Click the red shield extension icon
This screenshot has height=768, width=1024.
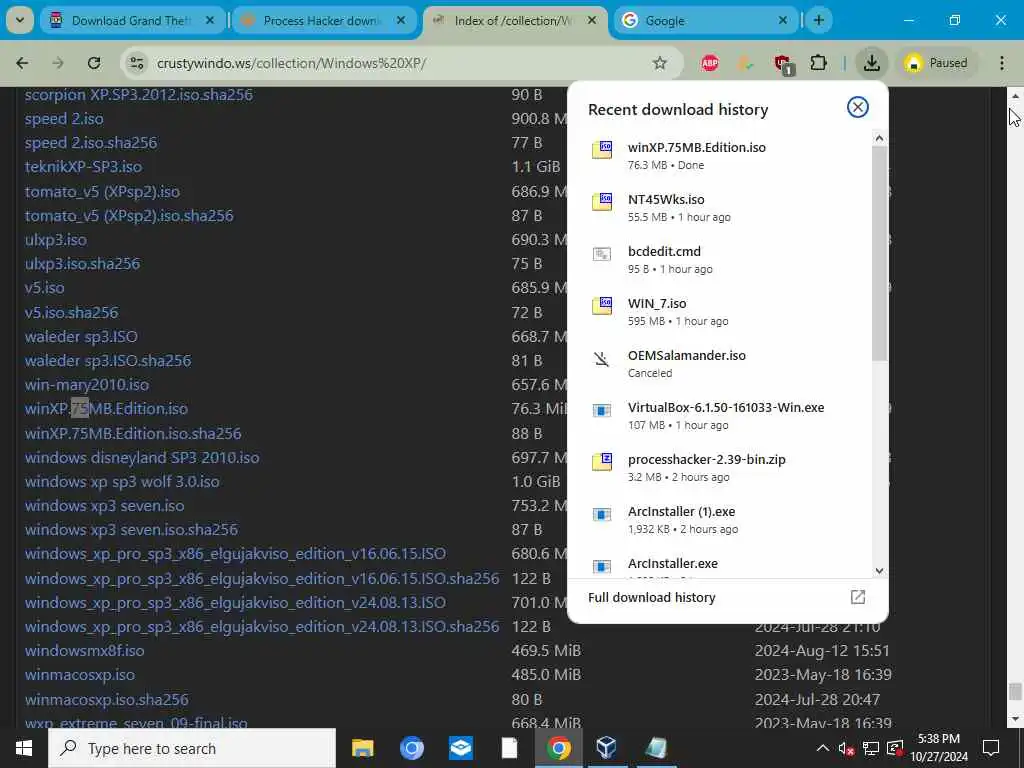[x=782, y=63]
